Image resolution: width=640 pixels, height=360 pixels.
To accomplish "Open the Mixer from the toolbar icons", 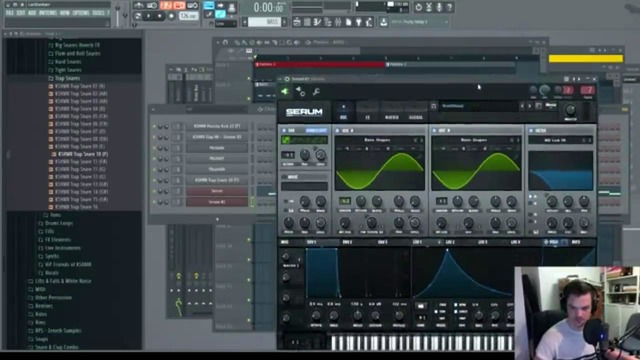I will coord(338,22).
